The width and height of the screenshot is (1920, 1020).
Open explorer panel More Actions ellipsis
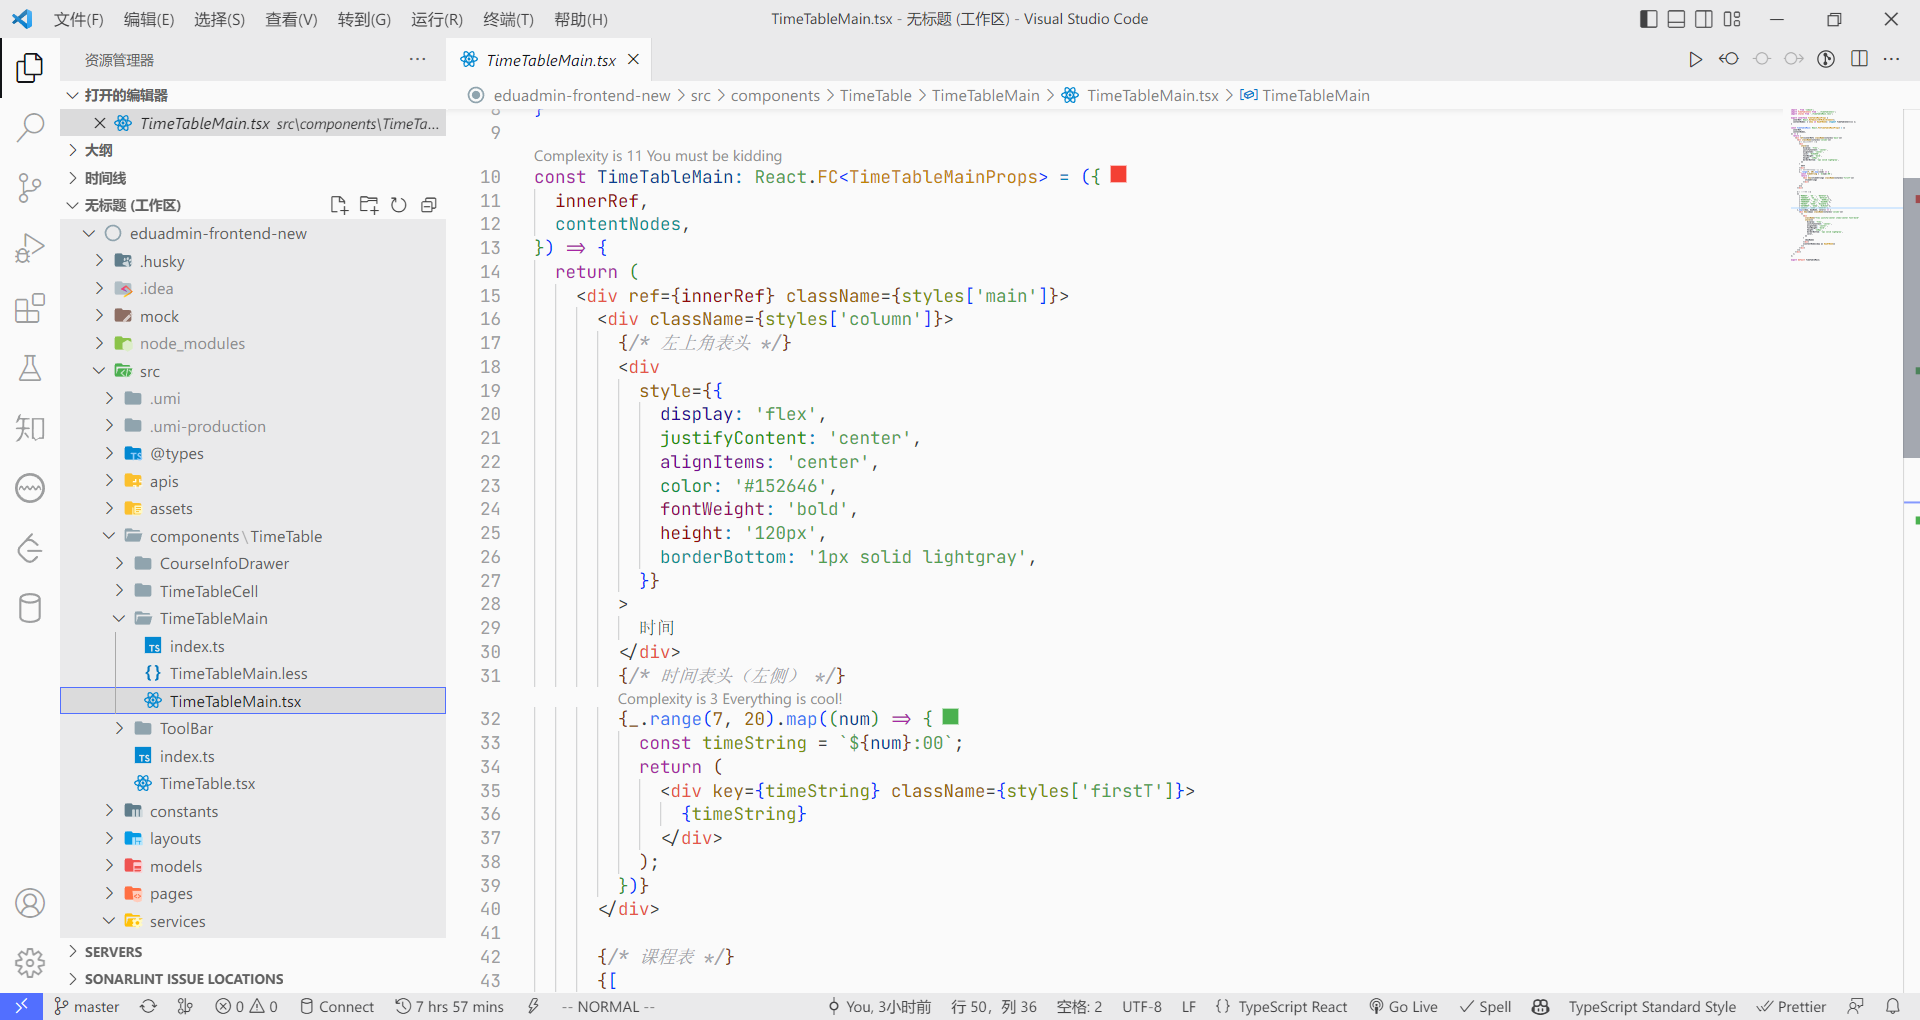(417, 60)
